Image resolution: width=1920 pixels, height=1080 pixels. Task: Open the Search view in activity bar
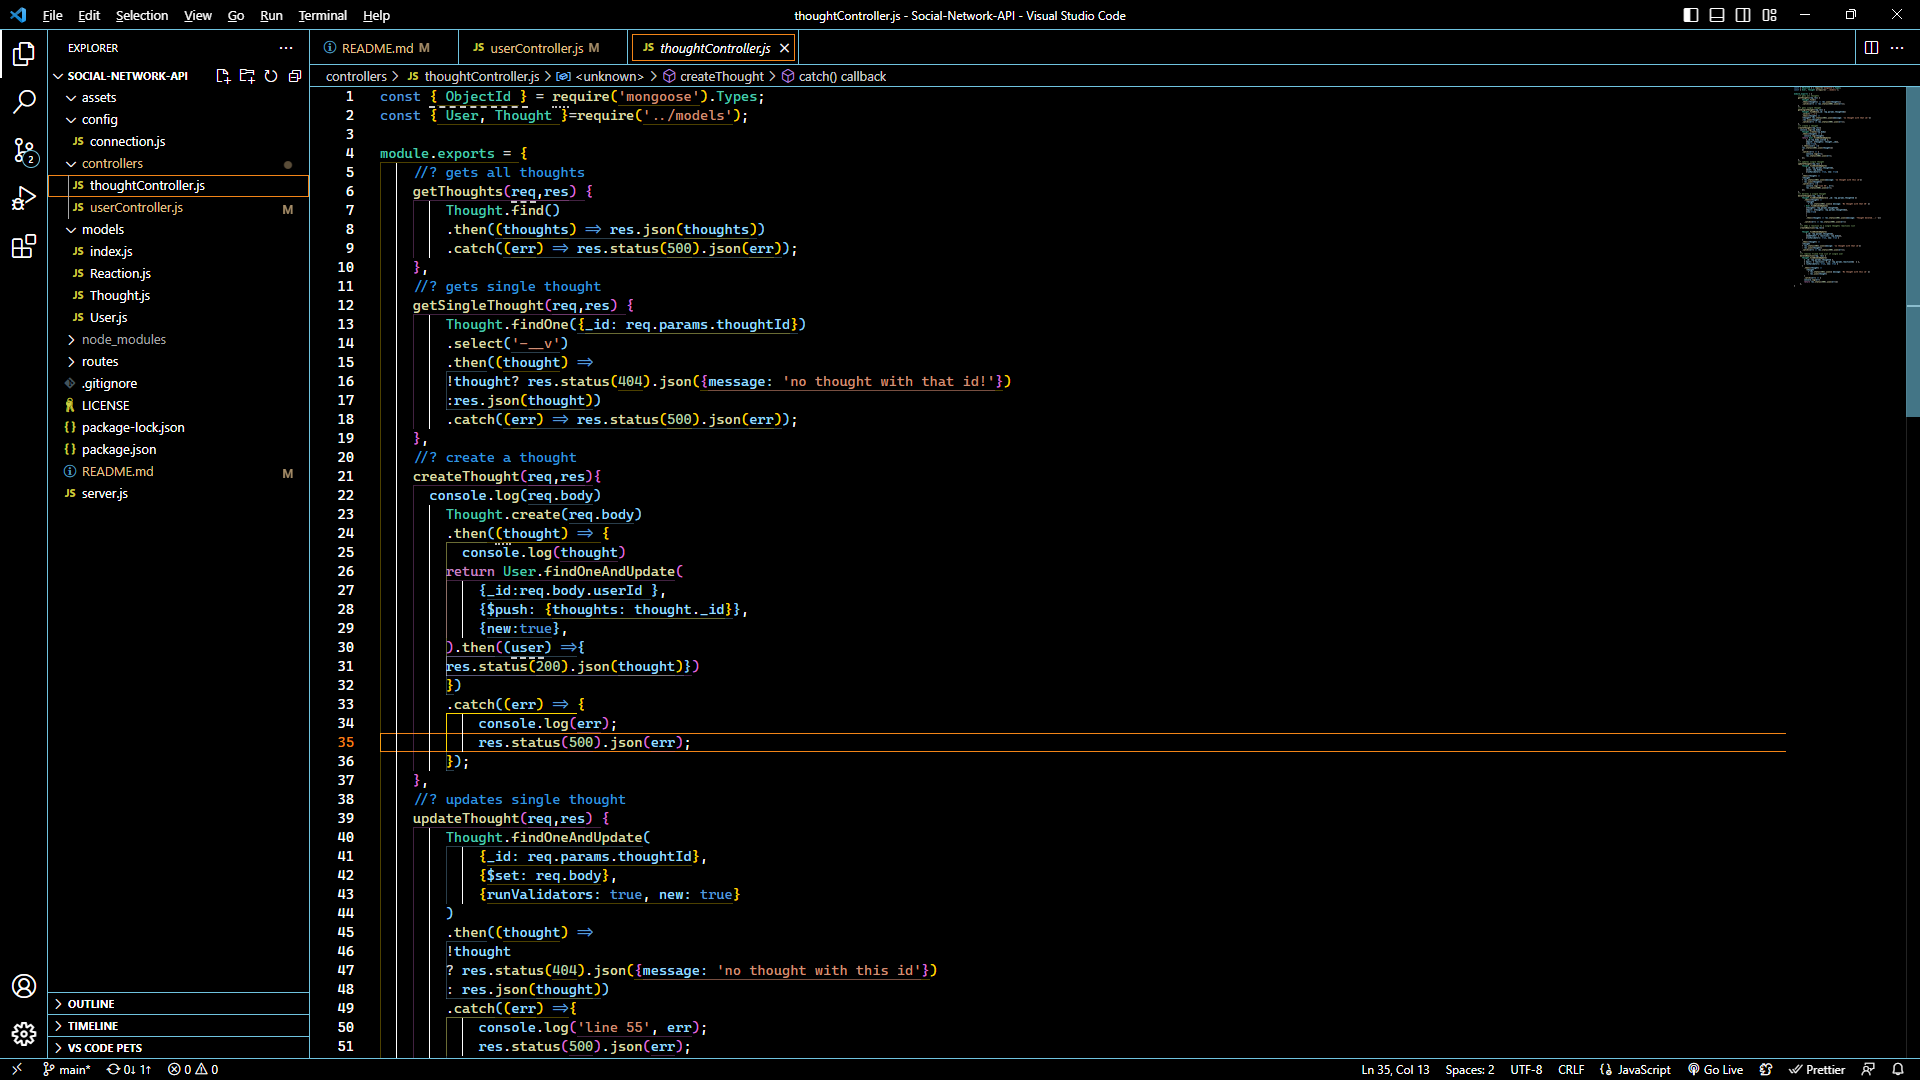pyautogui.click(x=24, y=101)
